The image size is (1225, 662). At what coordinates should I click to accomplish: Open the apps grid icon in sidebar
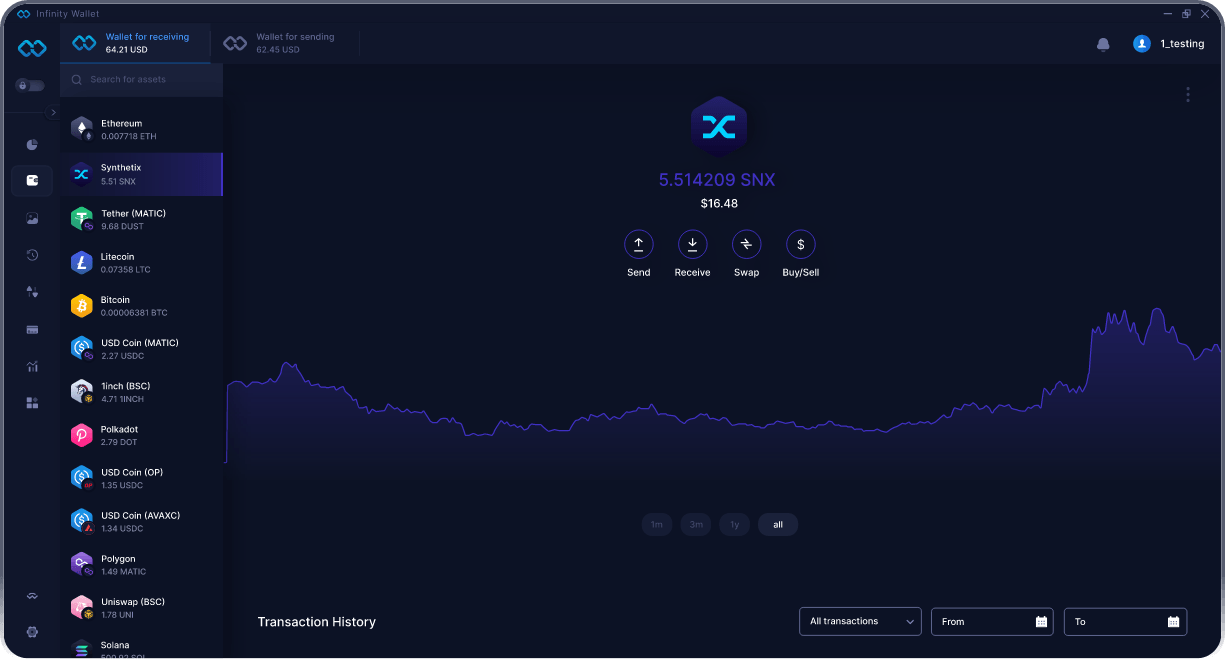[32, 403]
